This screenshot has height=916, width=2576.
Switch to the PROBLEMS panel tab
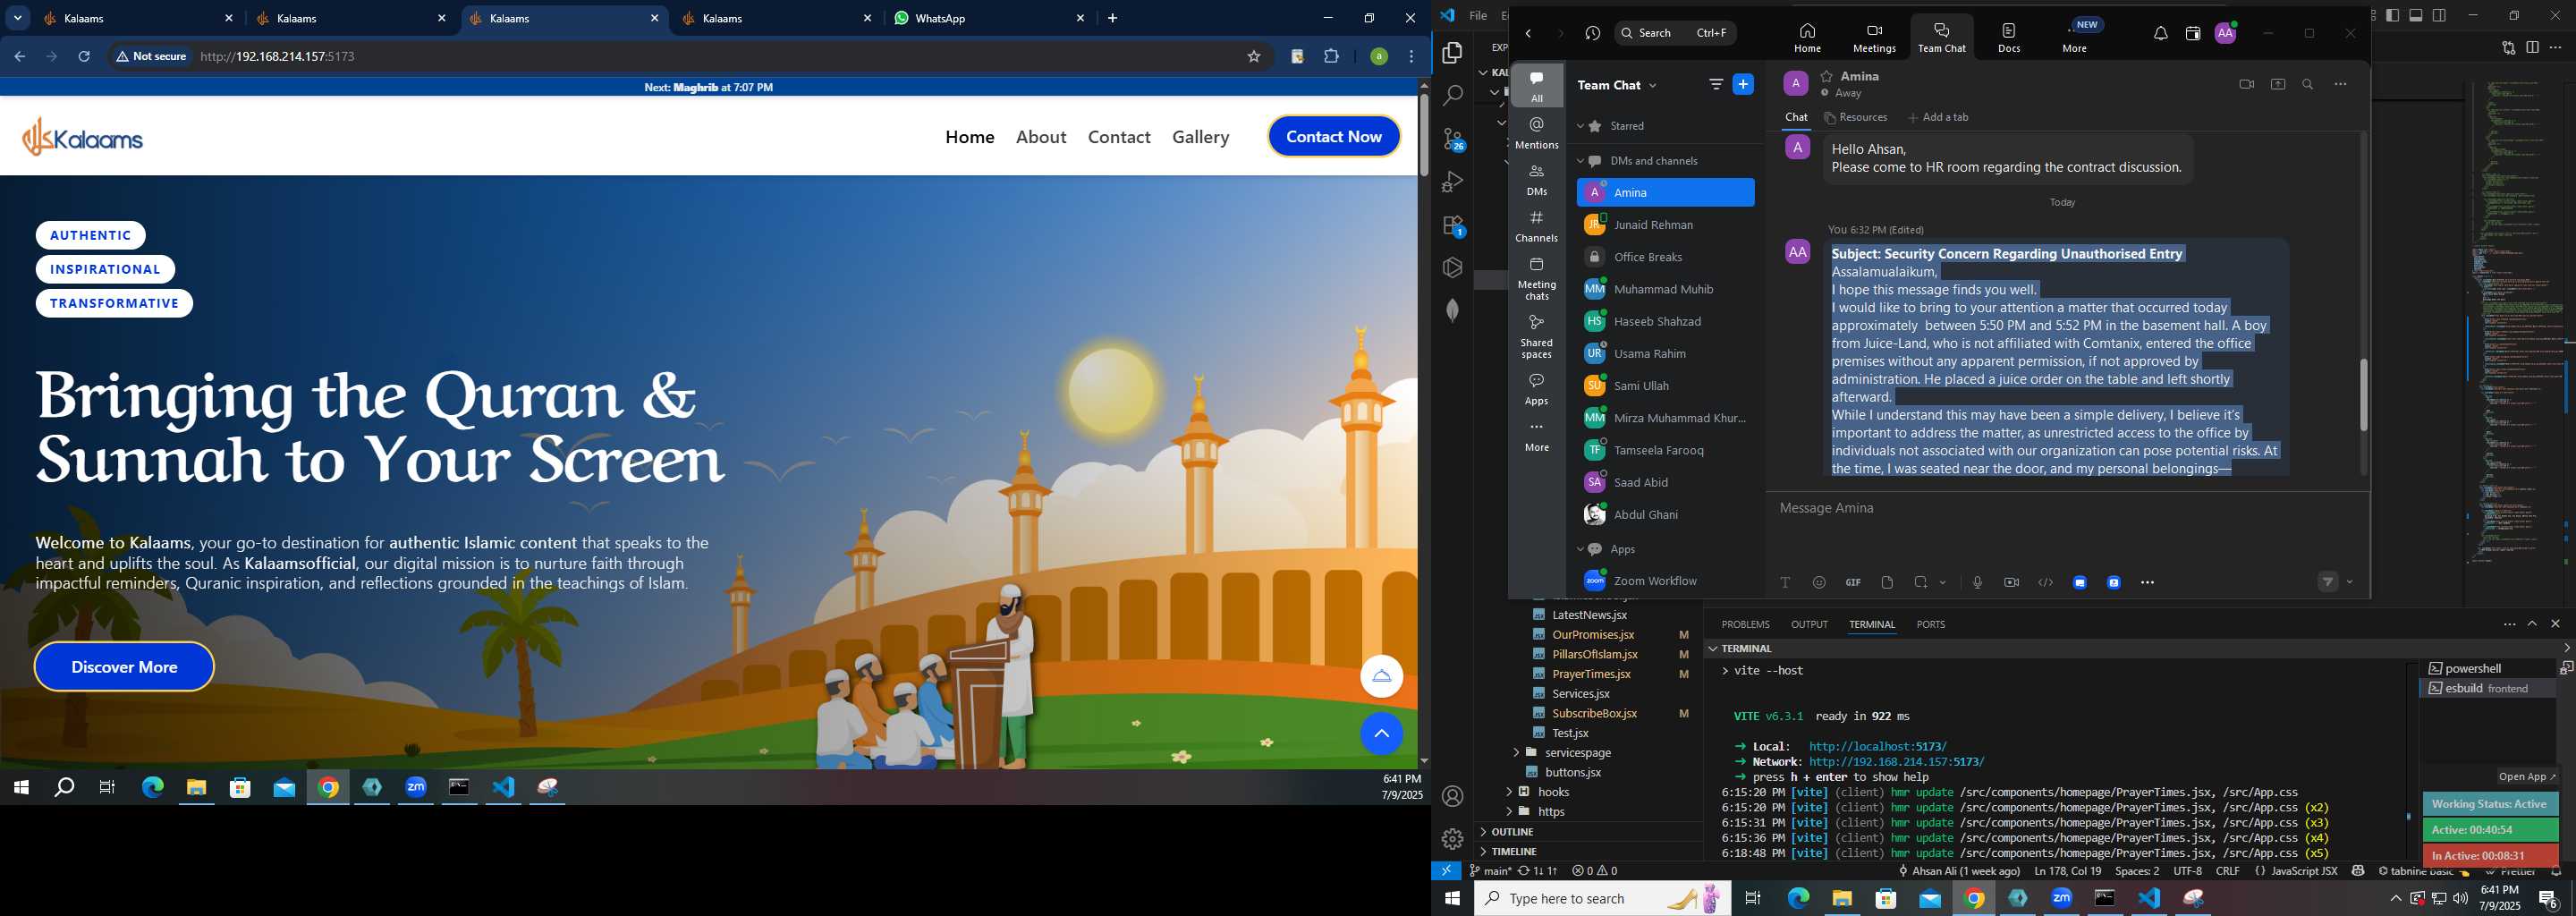[x=1745, y=624]
